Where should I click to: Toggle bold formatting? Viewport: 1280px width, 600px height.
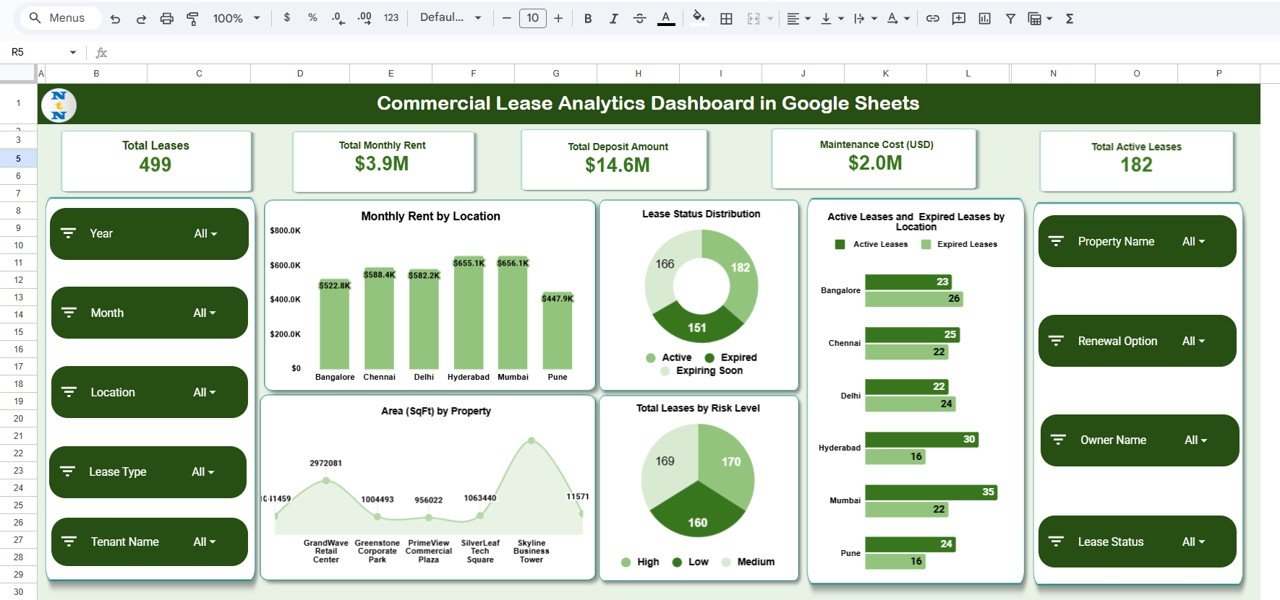[588, 18]
